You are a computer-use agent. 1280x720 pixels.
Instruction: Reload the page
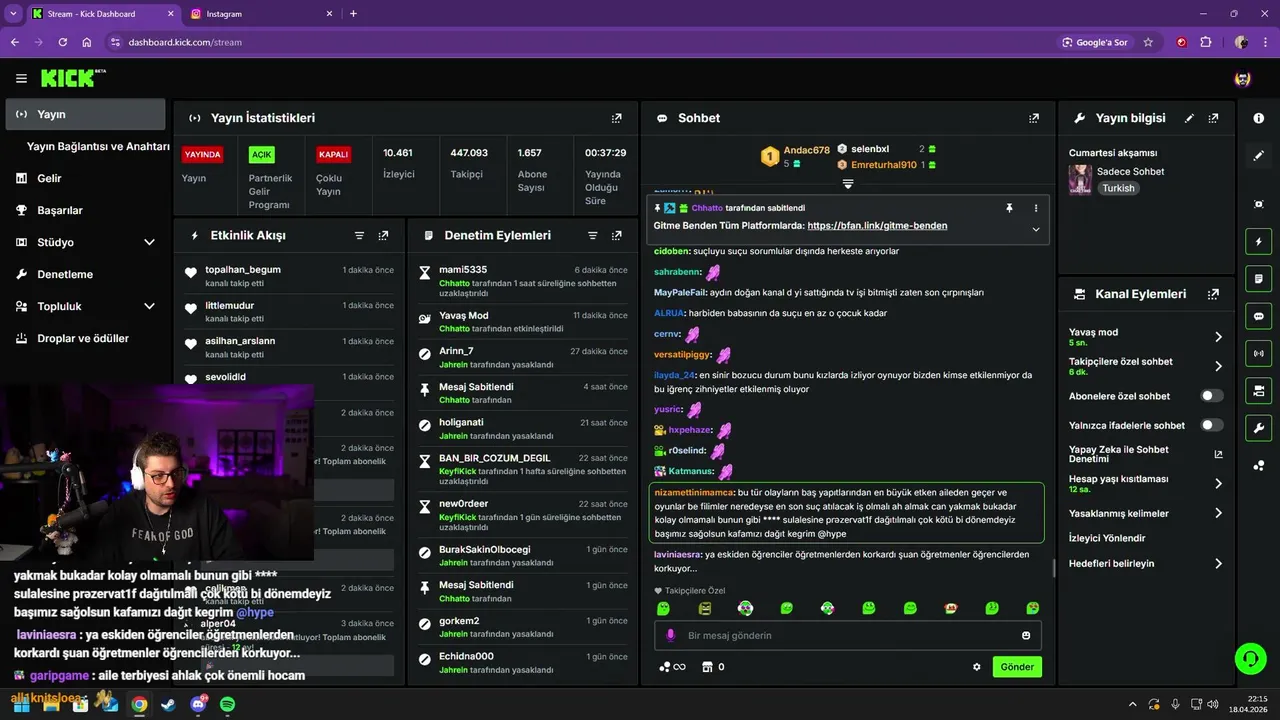pos(62,42)
